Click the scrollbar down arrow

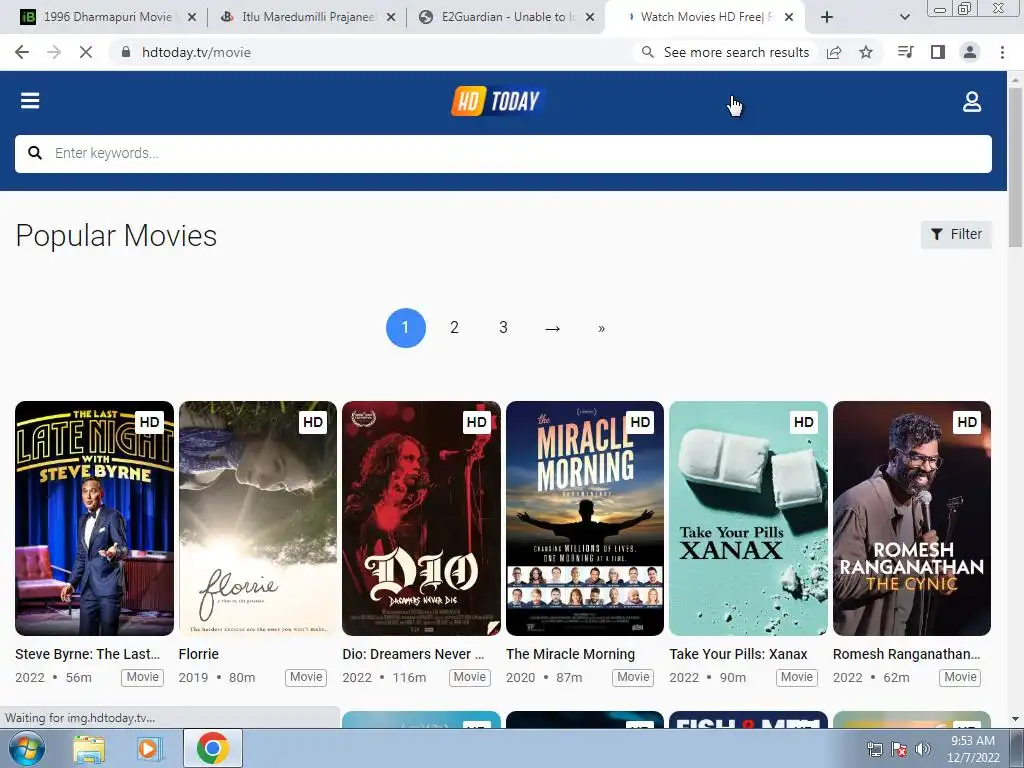tap(1015, 719)
